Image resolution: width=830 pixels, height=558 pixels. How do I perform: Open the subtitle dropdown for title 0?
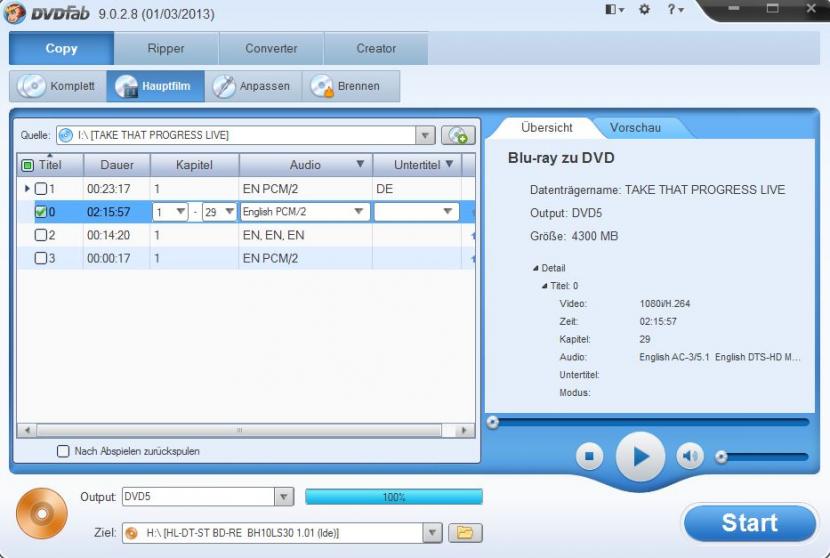click(417, 212)
